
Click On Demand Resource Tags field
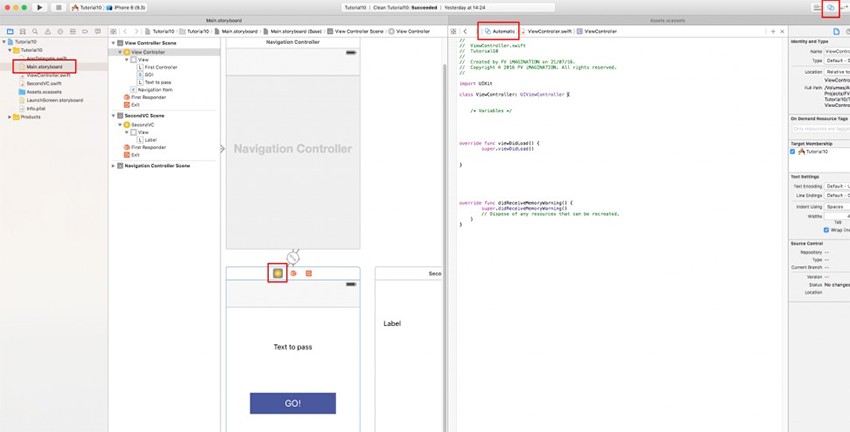pyautogui.click(x=820, y=129)
